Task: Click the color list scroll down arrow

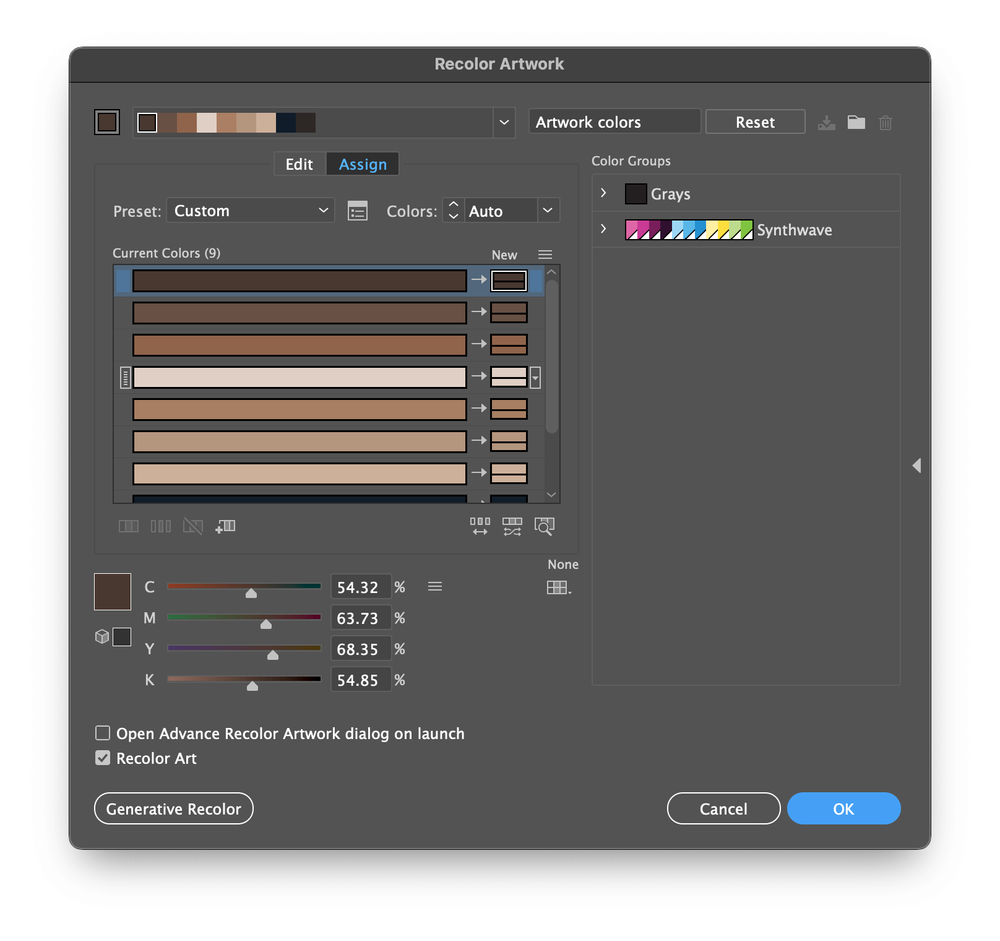Action: click(x=552, y=494)
